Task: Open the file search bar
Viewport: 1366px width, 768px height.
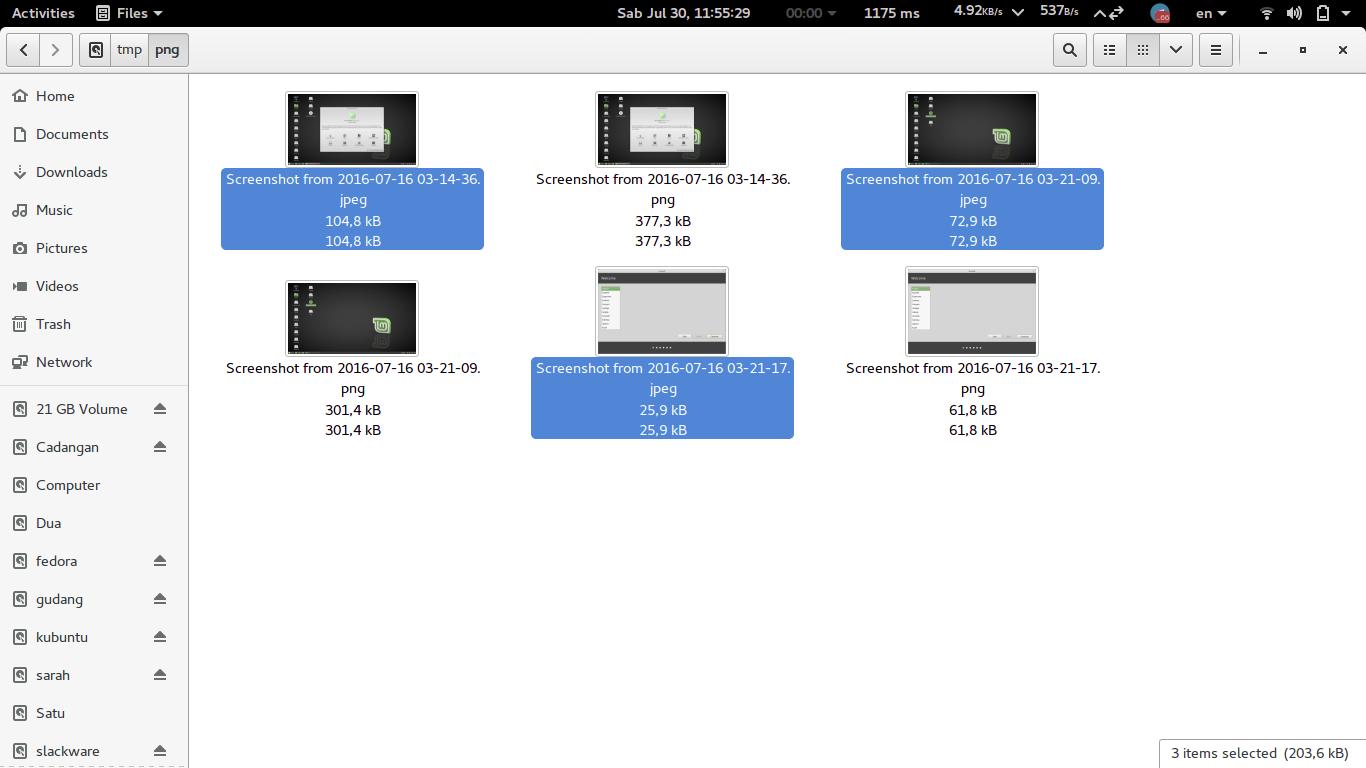Action: [1069, 49]
